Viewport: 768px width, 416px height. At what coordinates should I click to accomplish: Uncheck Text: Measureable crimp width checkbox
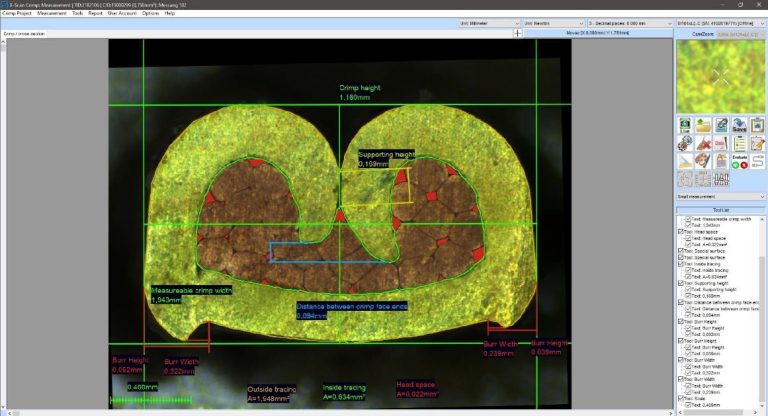click(x=688, y=219)
